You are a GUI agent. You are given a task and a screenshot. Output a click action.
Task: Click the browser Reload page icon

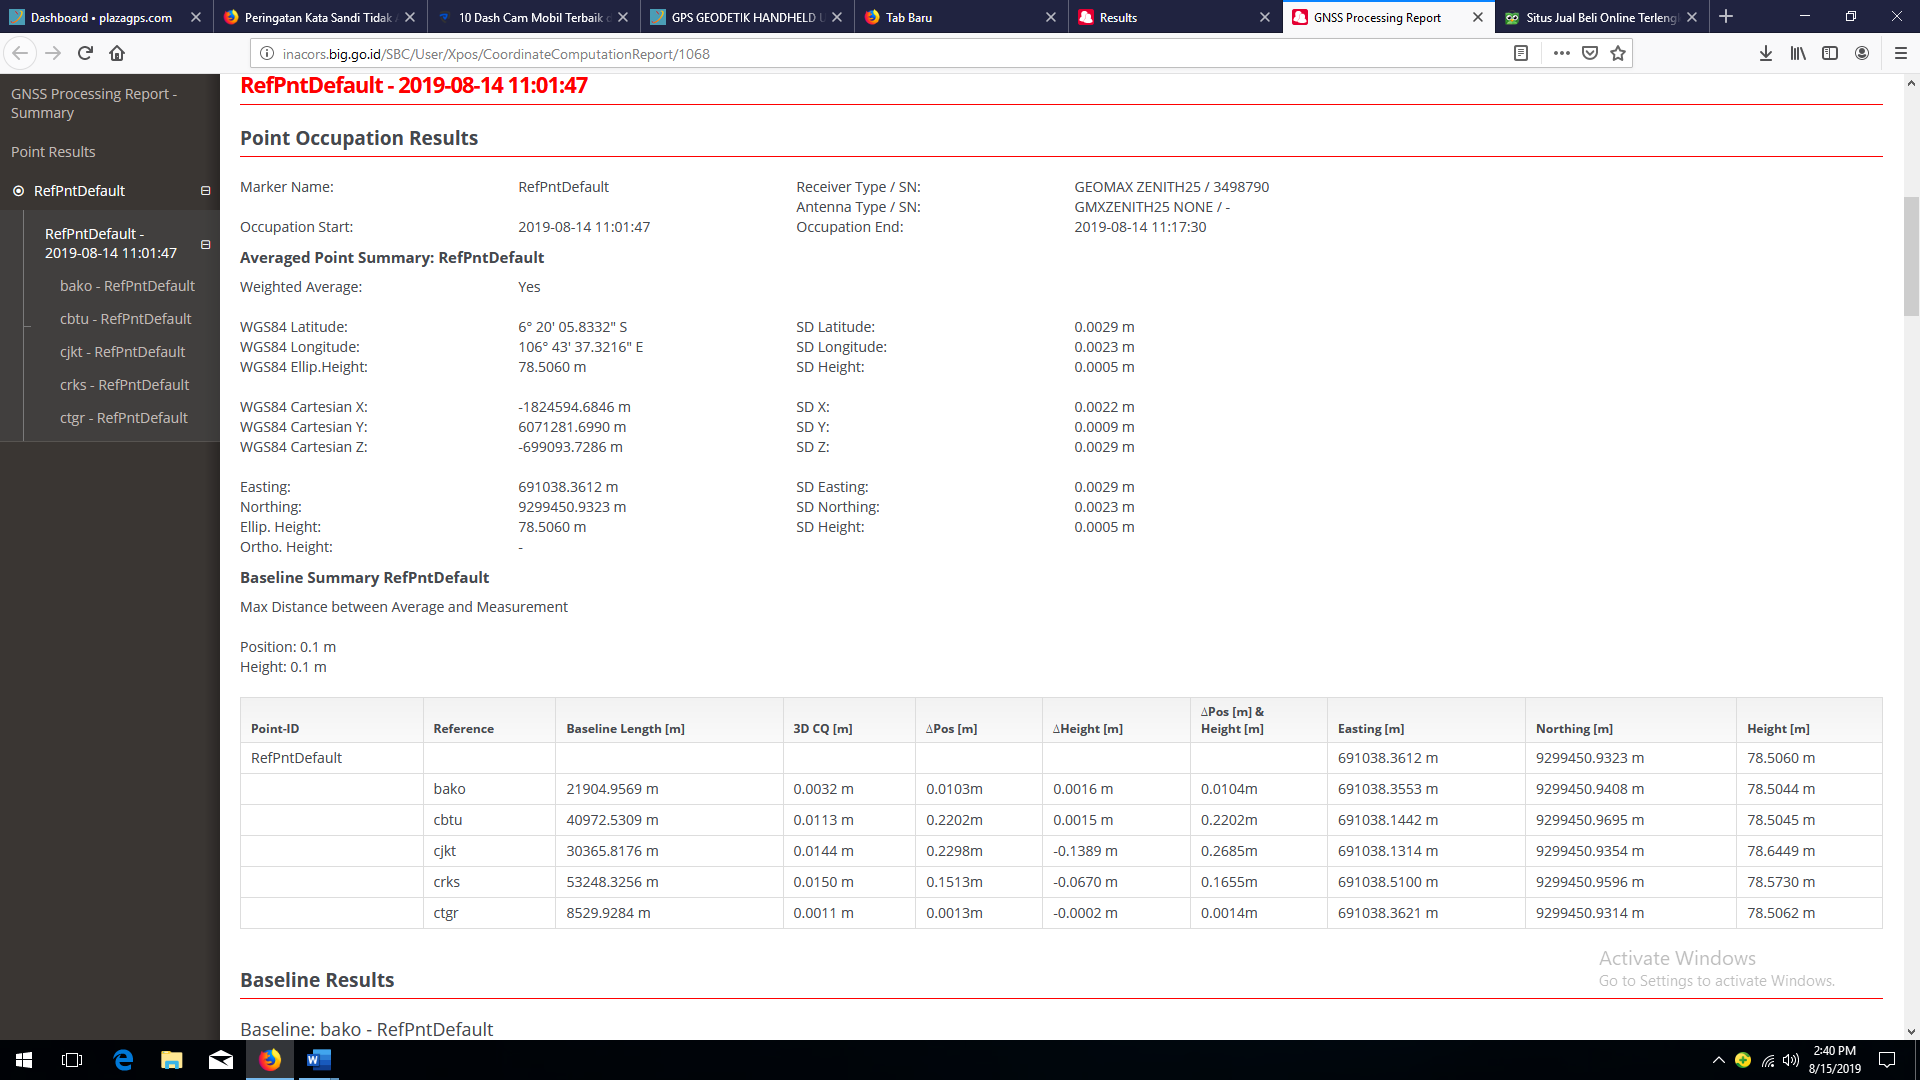[85, 53]
